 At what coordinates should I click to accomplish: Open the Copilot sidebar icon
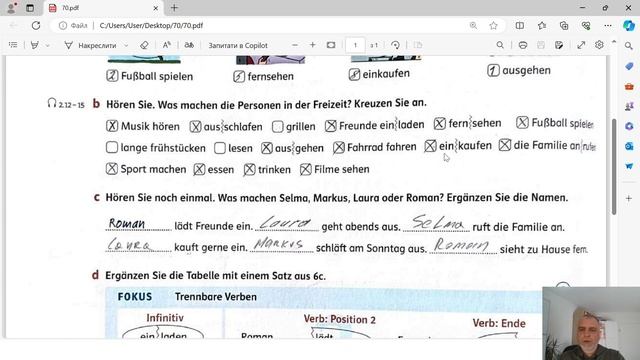(629, 25)
